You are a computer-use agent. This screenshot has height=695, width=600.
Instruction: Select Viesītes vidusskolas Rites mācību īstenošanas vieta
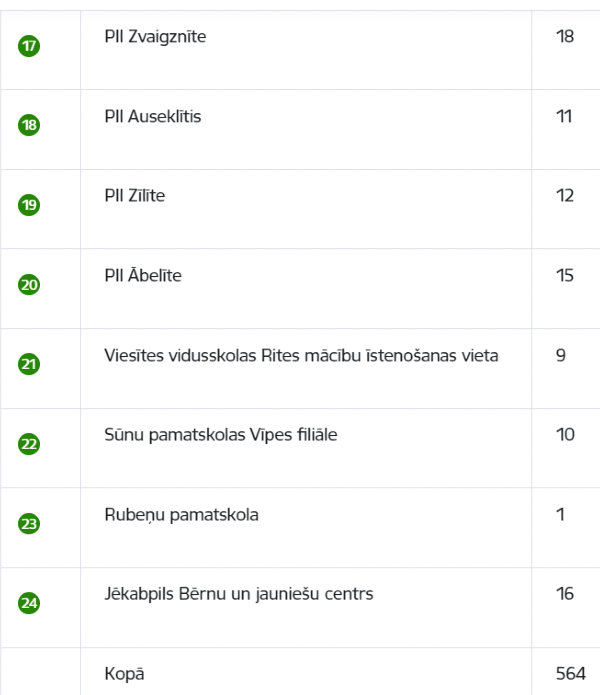301,355
